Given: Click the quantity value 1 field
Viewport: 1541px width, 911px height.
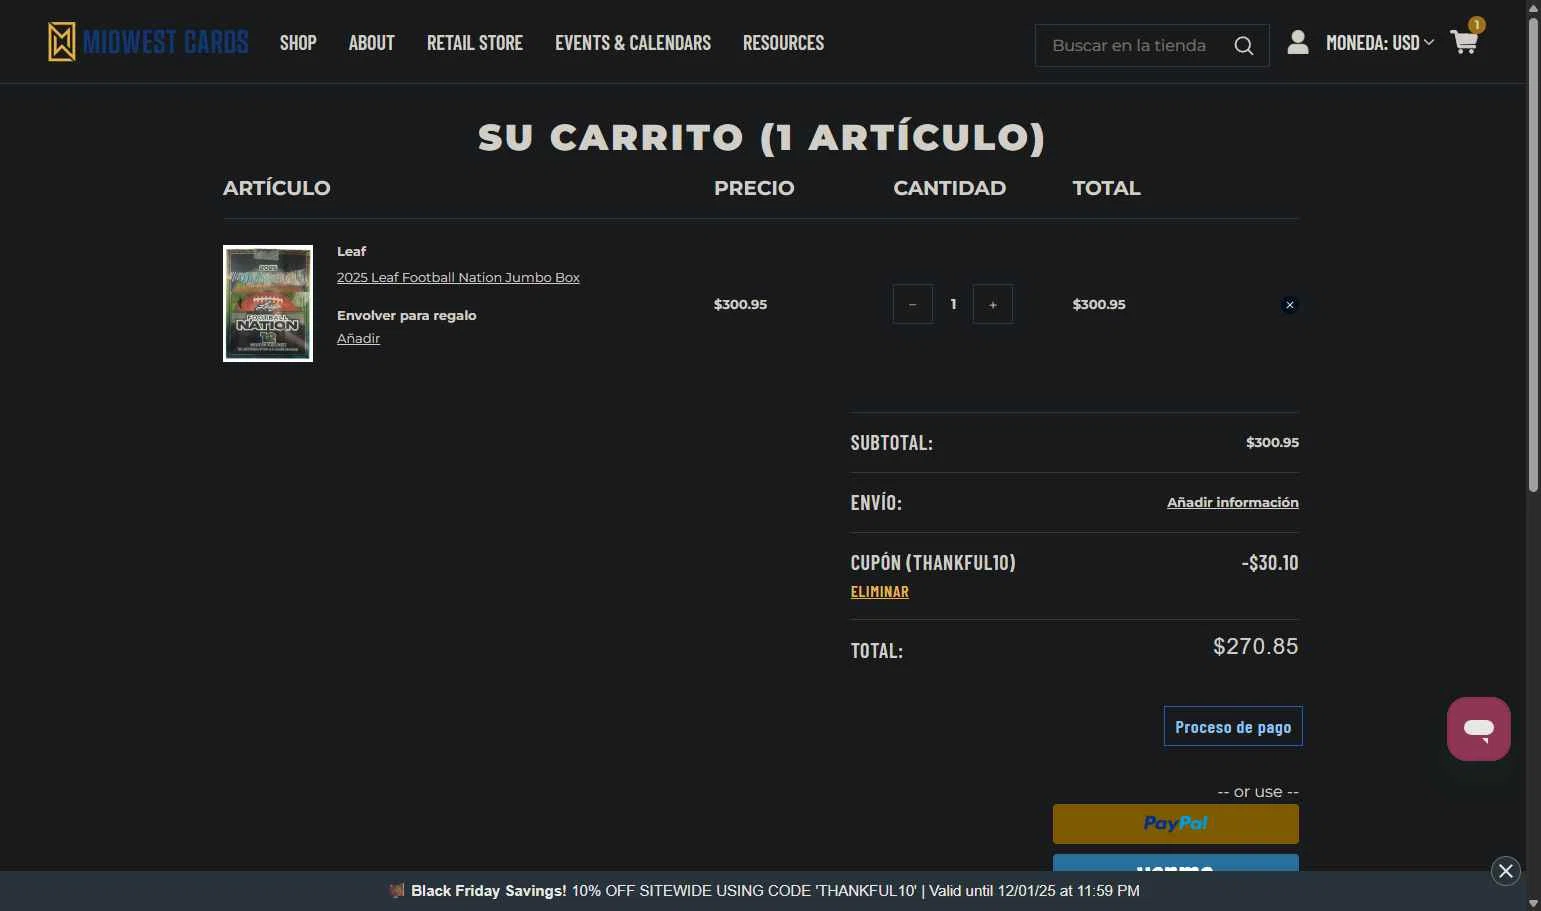Looking at the screenshot, I should [953, 304].
